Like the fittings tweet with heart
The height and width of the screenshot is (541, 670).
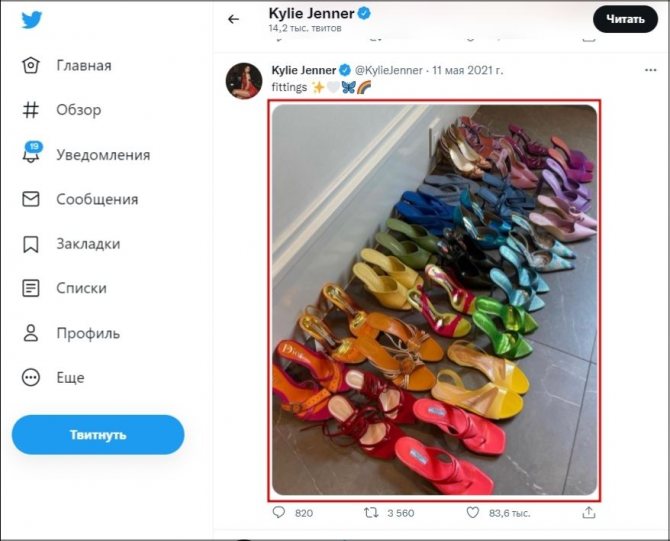pos(473,512)
